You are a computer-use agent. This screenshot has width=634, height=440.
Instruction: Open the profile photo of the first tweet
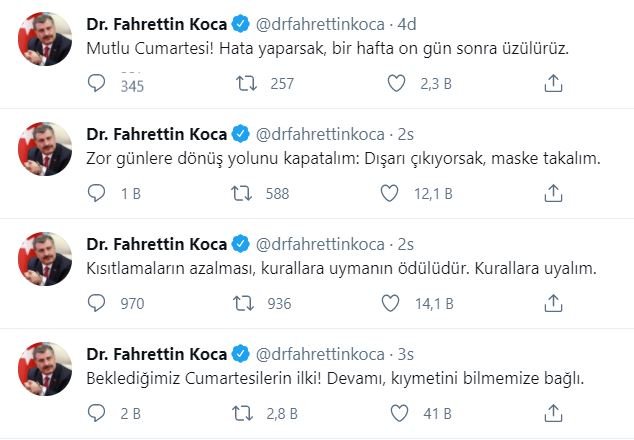click(x=44, y=43)
